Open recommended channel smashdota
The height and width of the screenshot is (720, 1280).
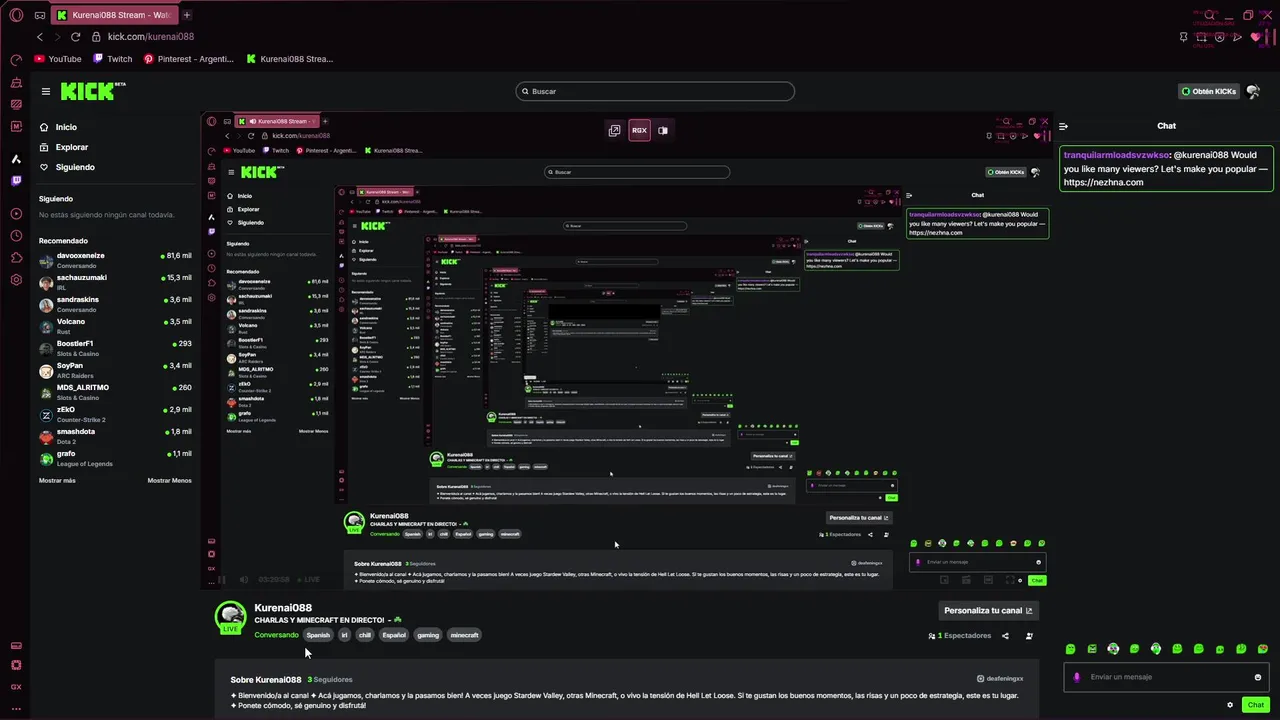(115, 436)
